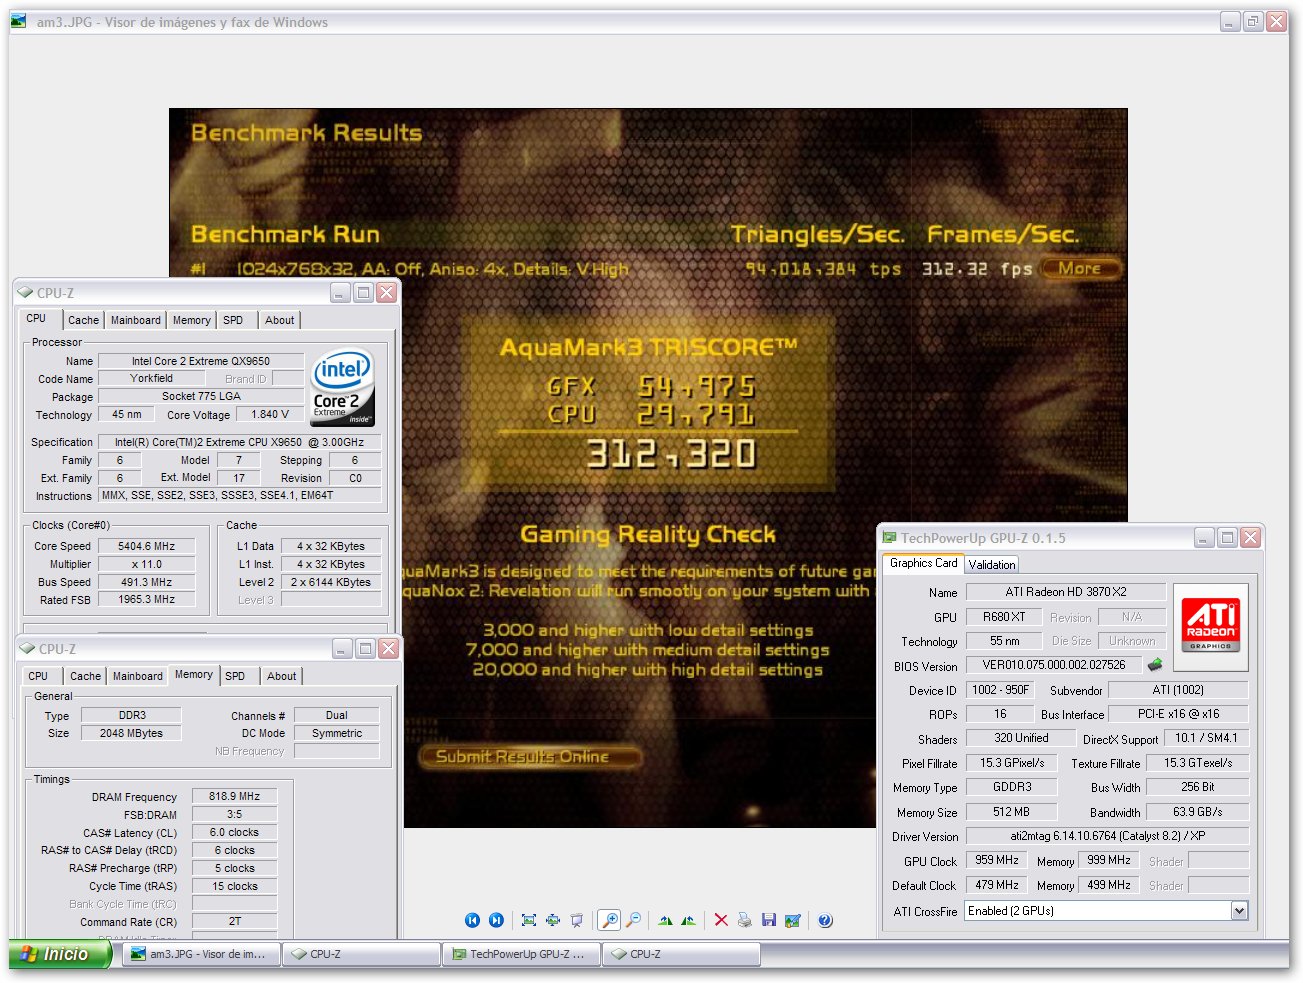Click the BIOS Version field in GPU-Z
1303x983 pixels.
click(1054, 664)
